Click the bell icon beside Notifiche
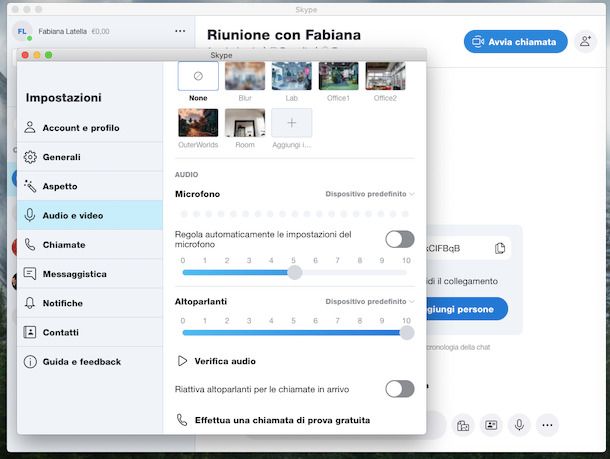Viewport: 610px width, 459px height. pyautogui.click(x=30, y=303)
